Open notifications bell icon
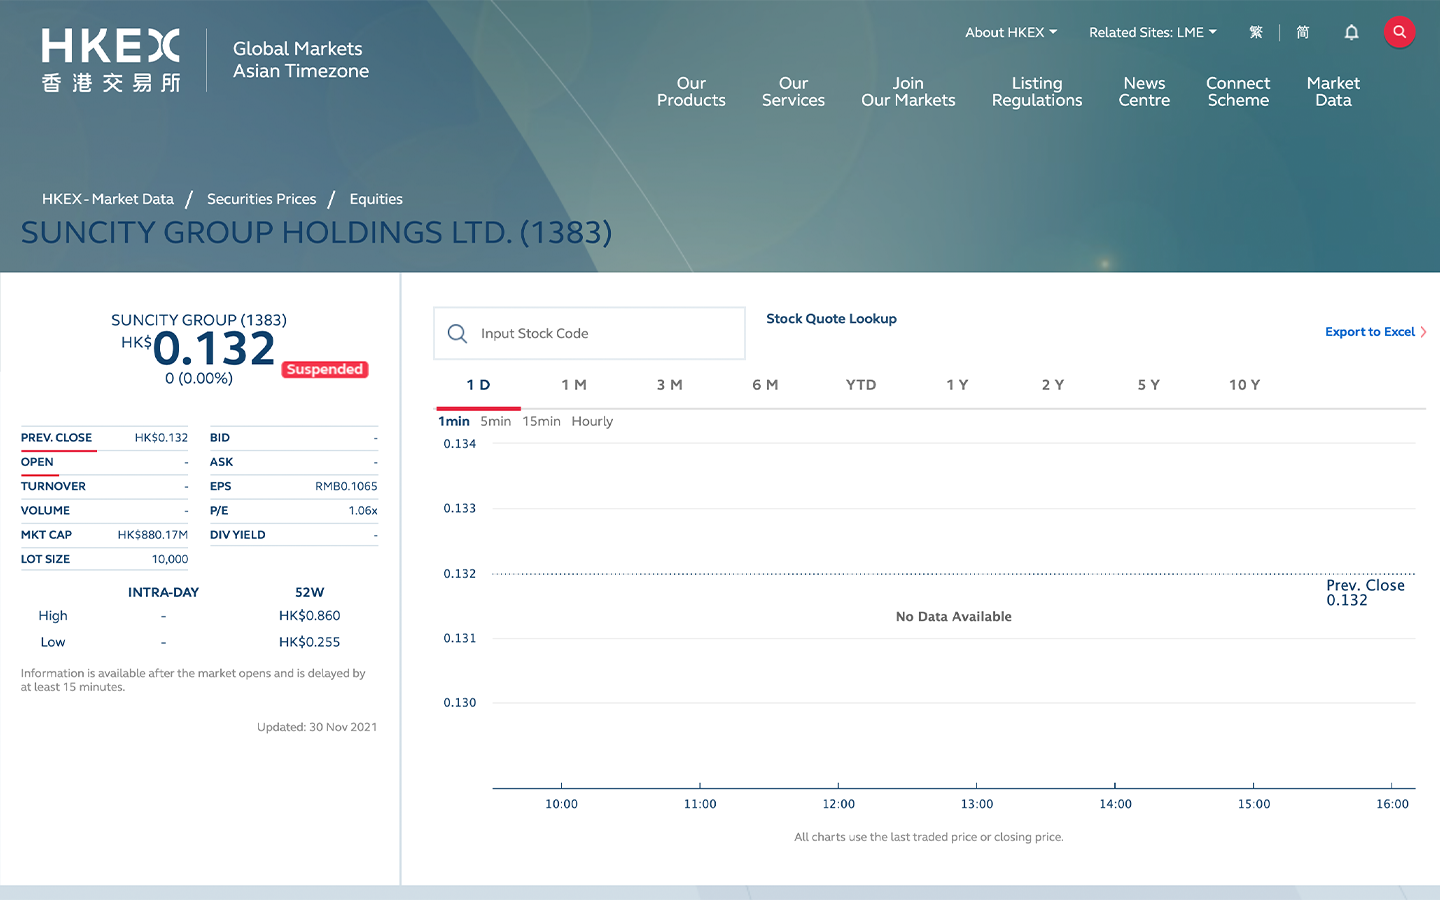This screenshot has width=1440, height=900. coord(1351,32)
